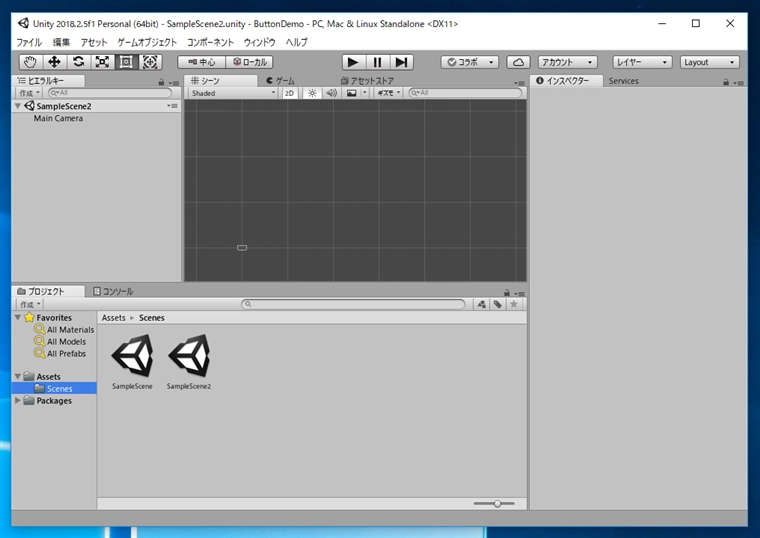Image resolution: width=760 pixels, height=538 pixels.
Task: Start Play mode
Action: pos(353,62)
